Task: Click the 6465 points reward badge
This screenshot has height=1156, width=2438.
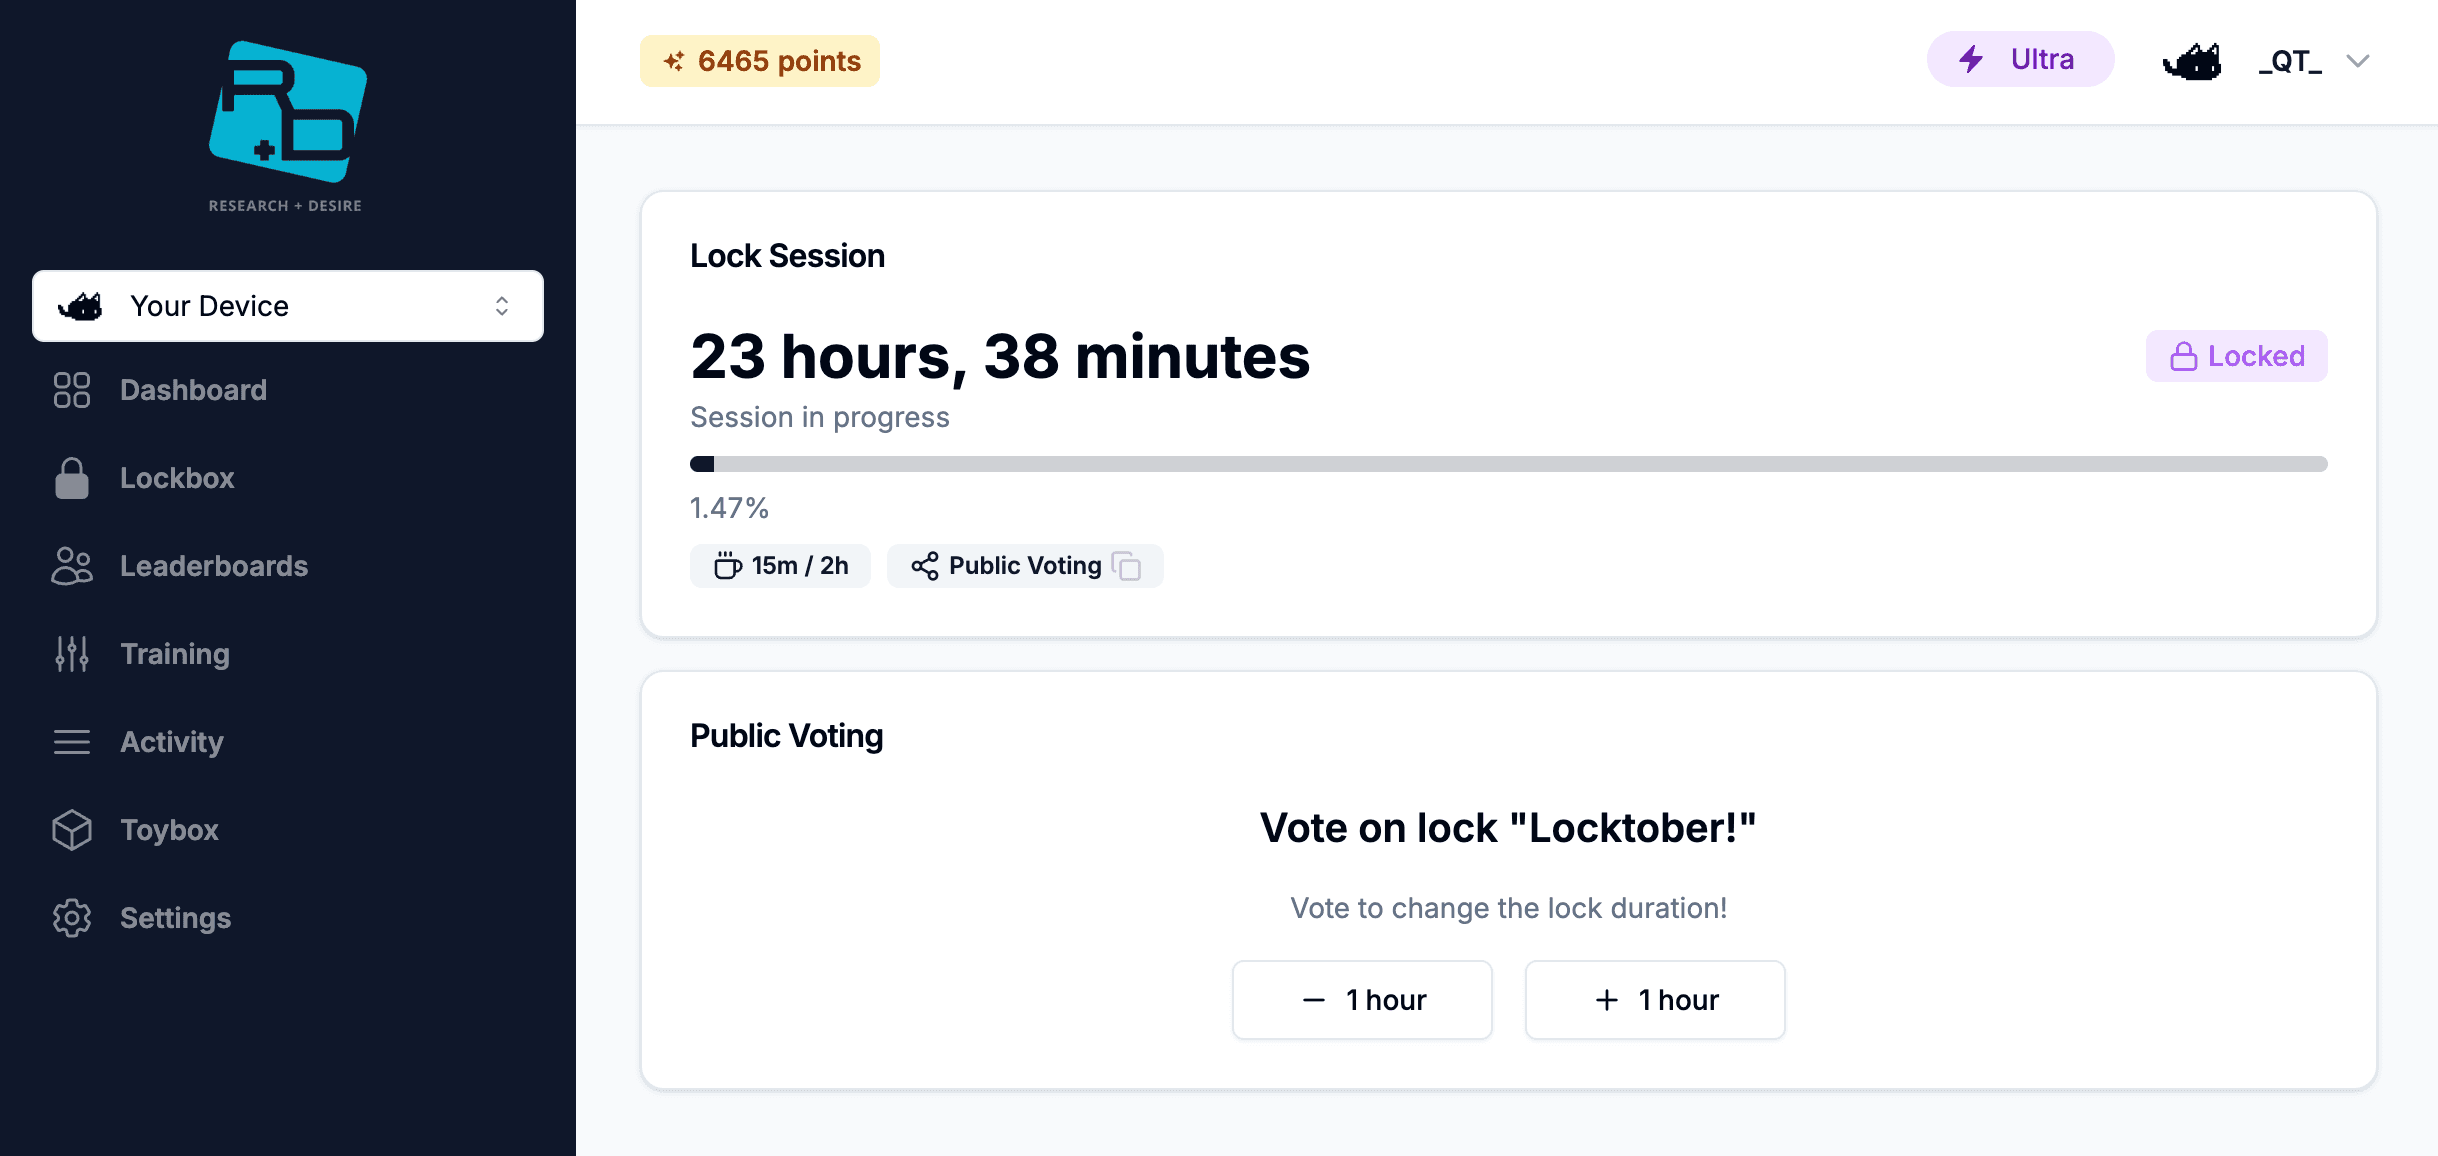Action: click(760, 61)
